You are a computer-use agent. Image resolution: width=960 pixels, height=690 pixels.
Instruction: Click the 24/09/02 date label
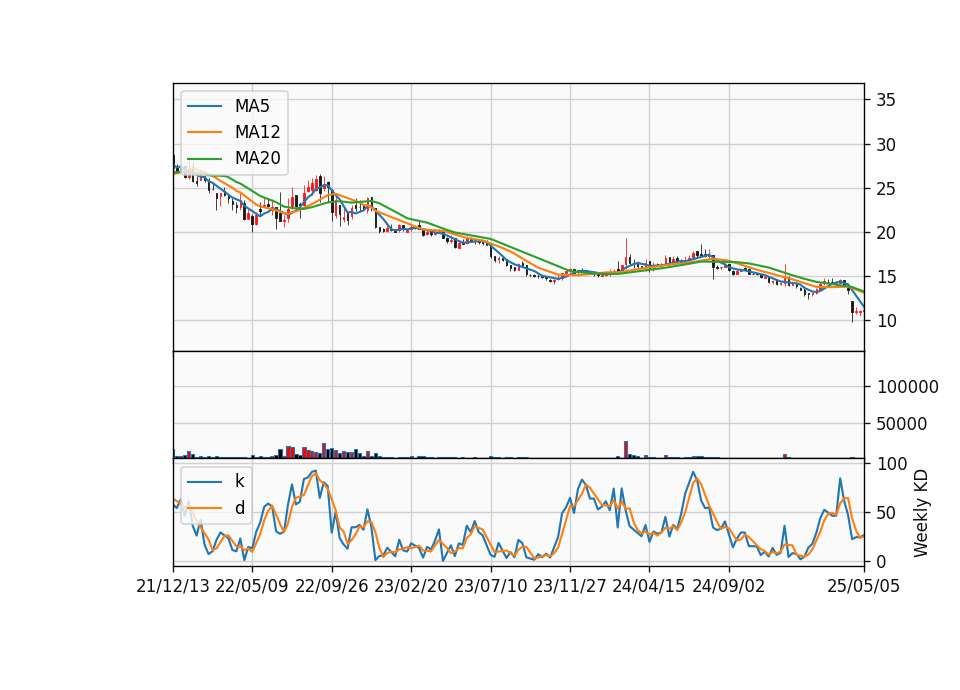tap(729, 586)
